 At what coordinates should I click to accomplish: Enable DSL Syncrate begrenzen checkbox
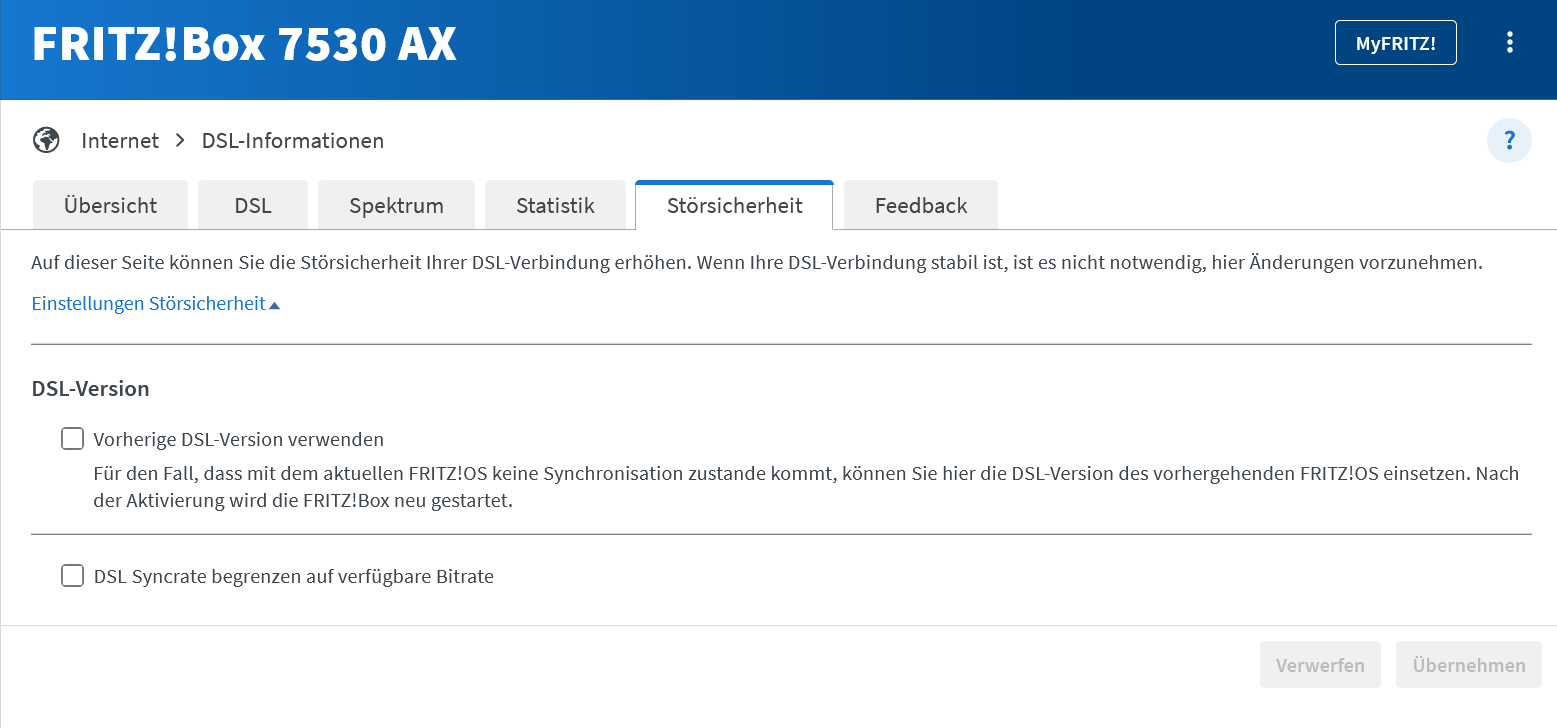click(x=72, y=576)
